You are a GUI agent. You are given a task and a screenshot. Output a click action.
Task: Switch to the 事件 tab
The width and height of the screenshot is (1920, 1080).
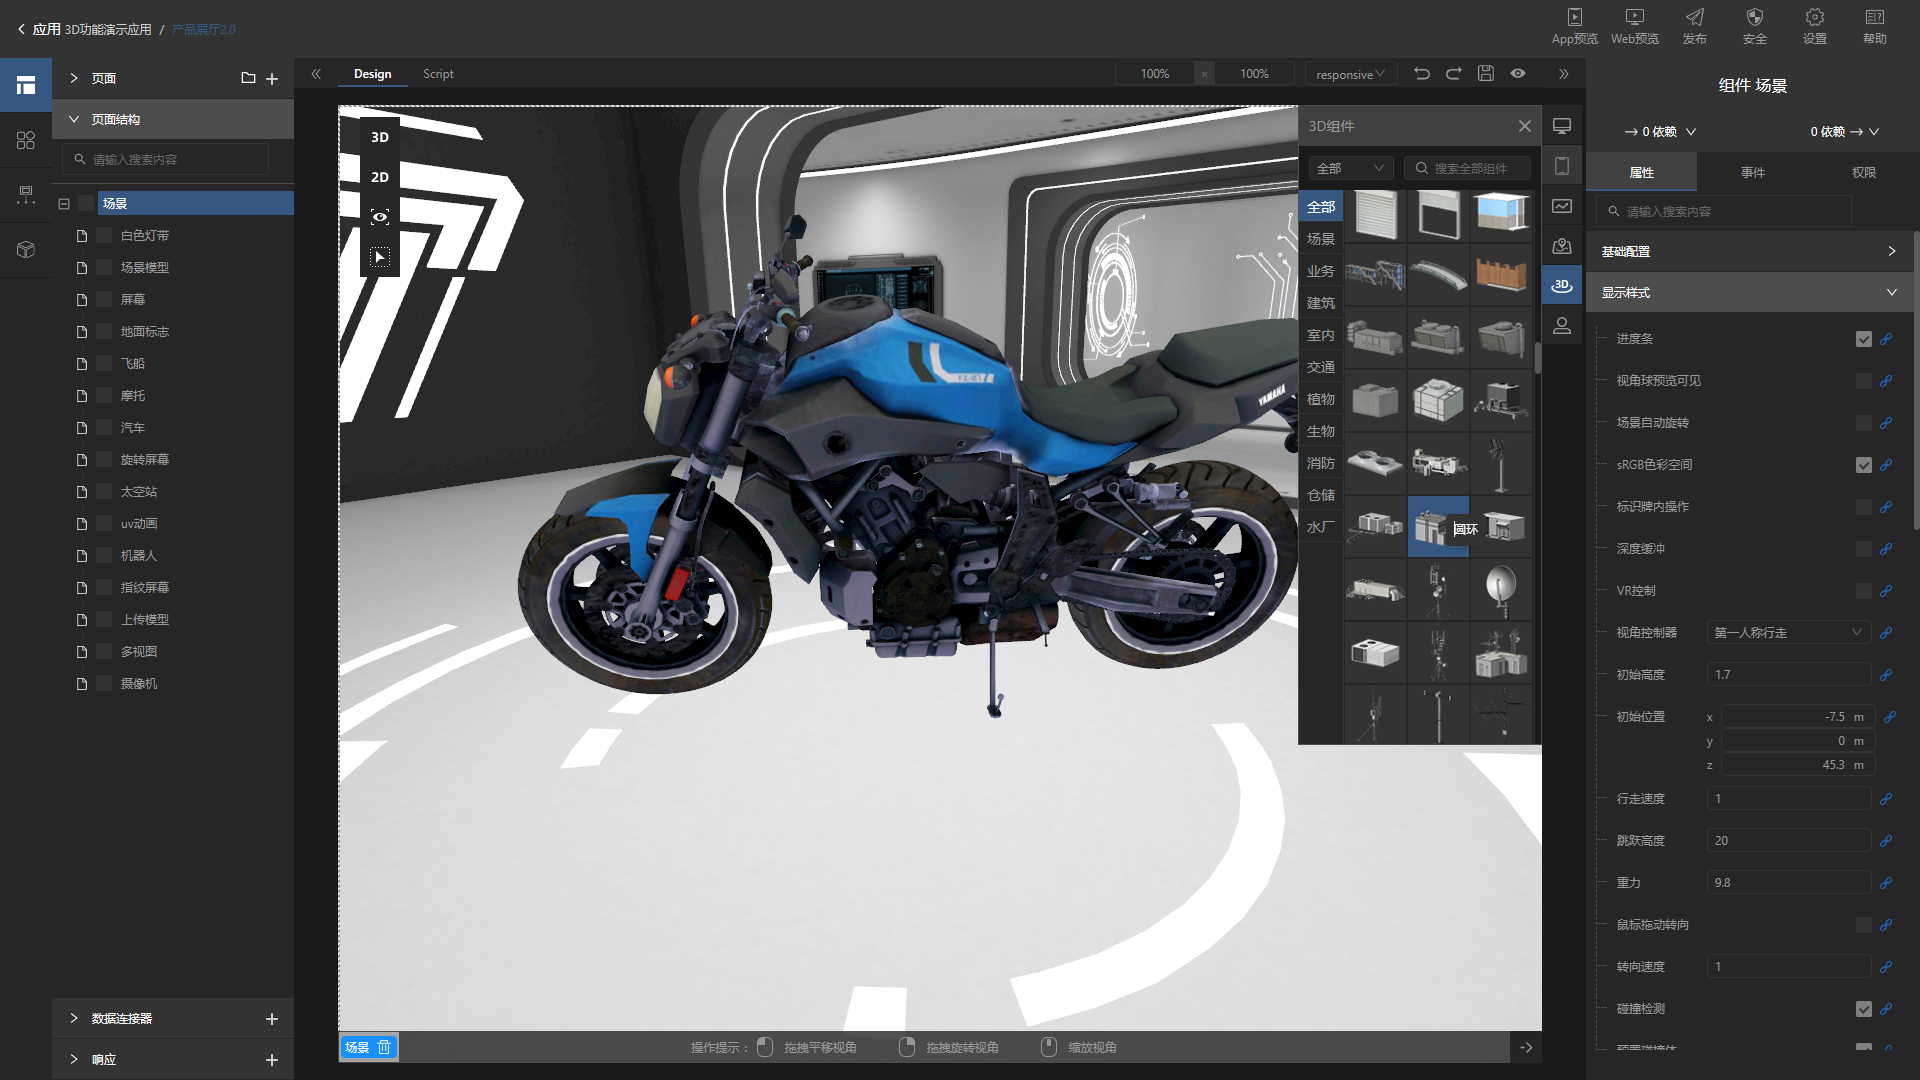click(1752, 172)
